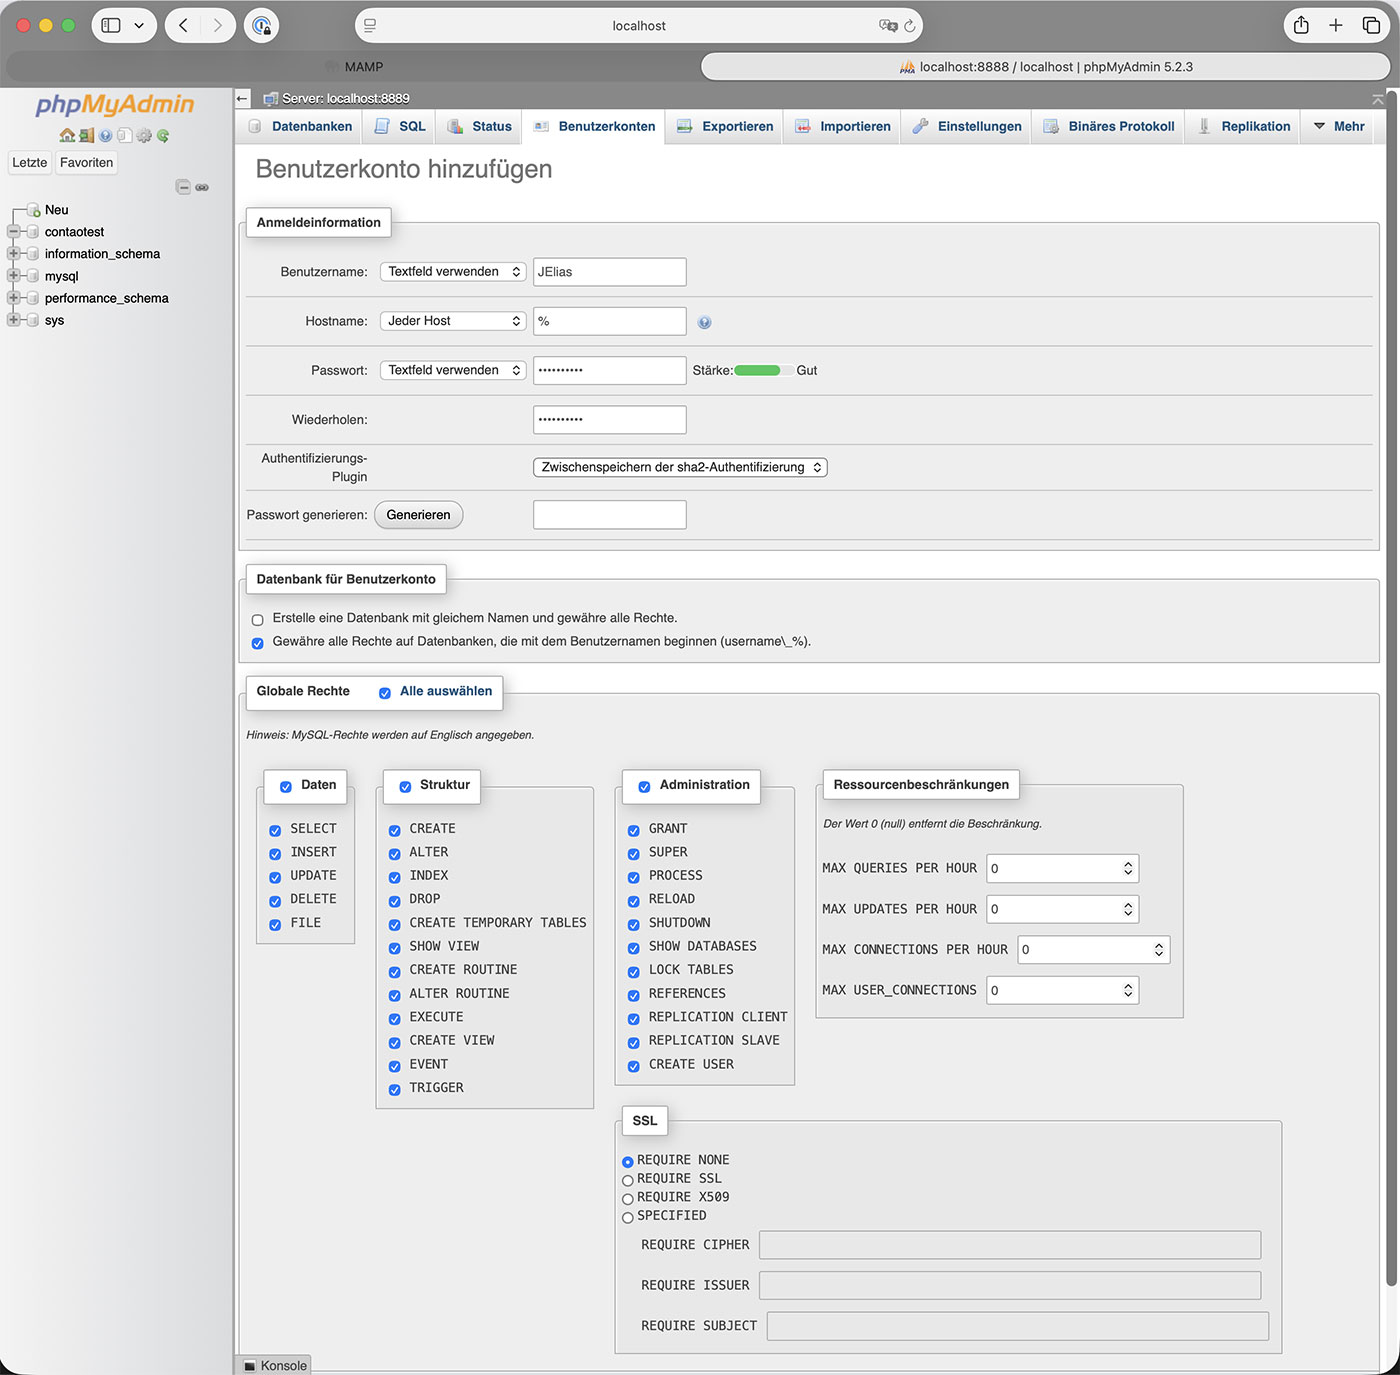This screenshot has height=1375, width=1400.
Task: Open the Hostname 'Jeder Host' dropdown
Action: [453, 321]
